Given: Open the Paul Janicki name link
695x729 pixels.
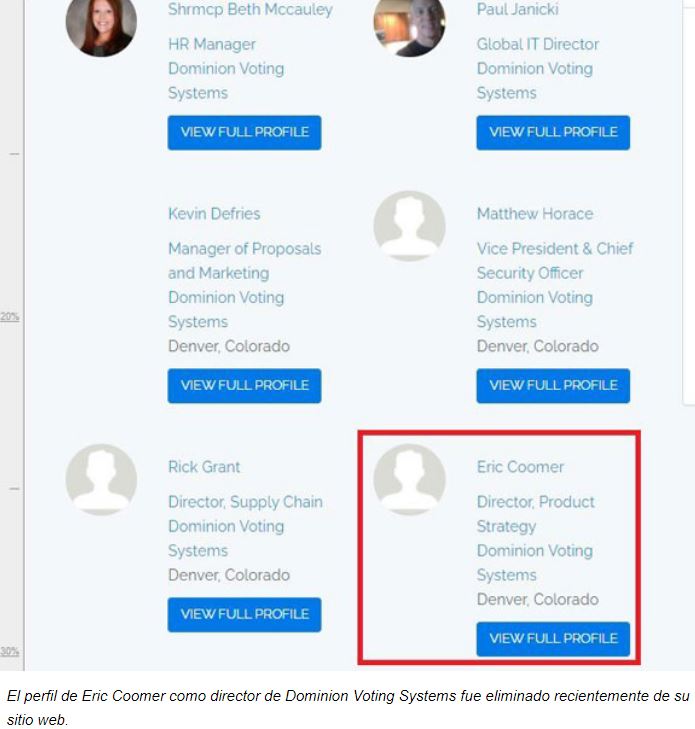Looking at the screenshot, I should coord(517,9).
